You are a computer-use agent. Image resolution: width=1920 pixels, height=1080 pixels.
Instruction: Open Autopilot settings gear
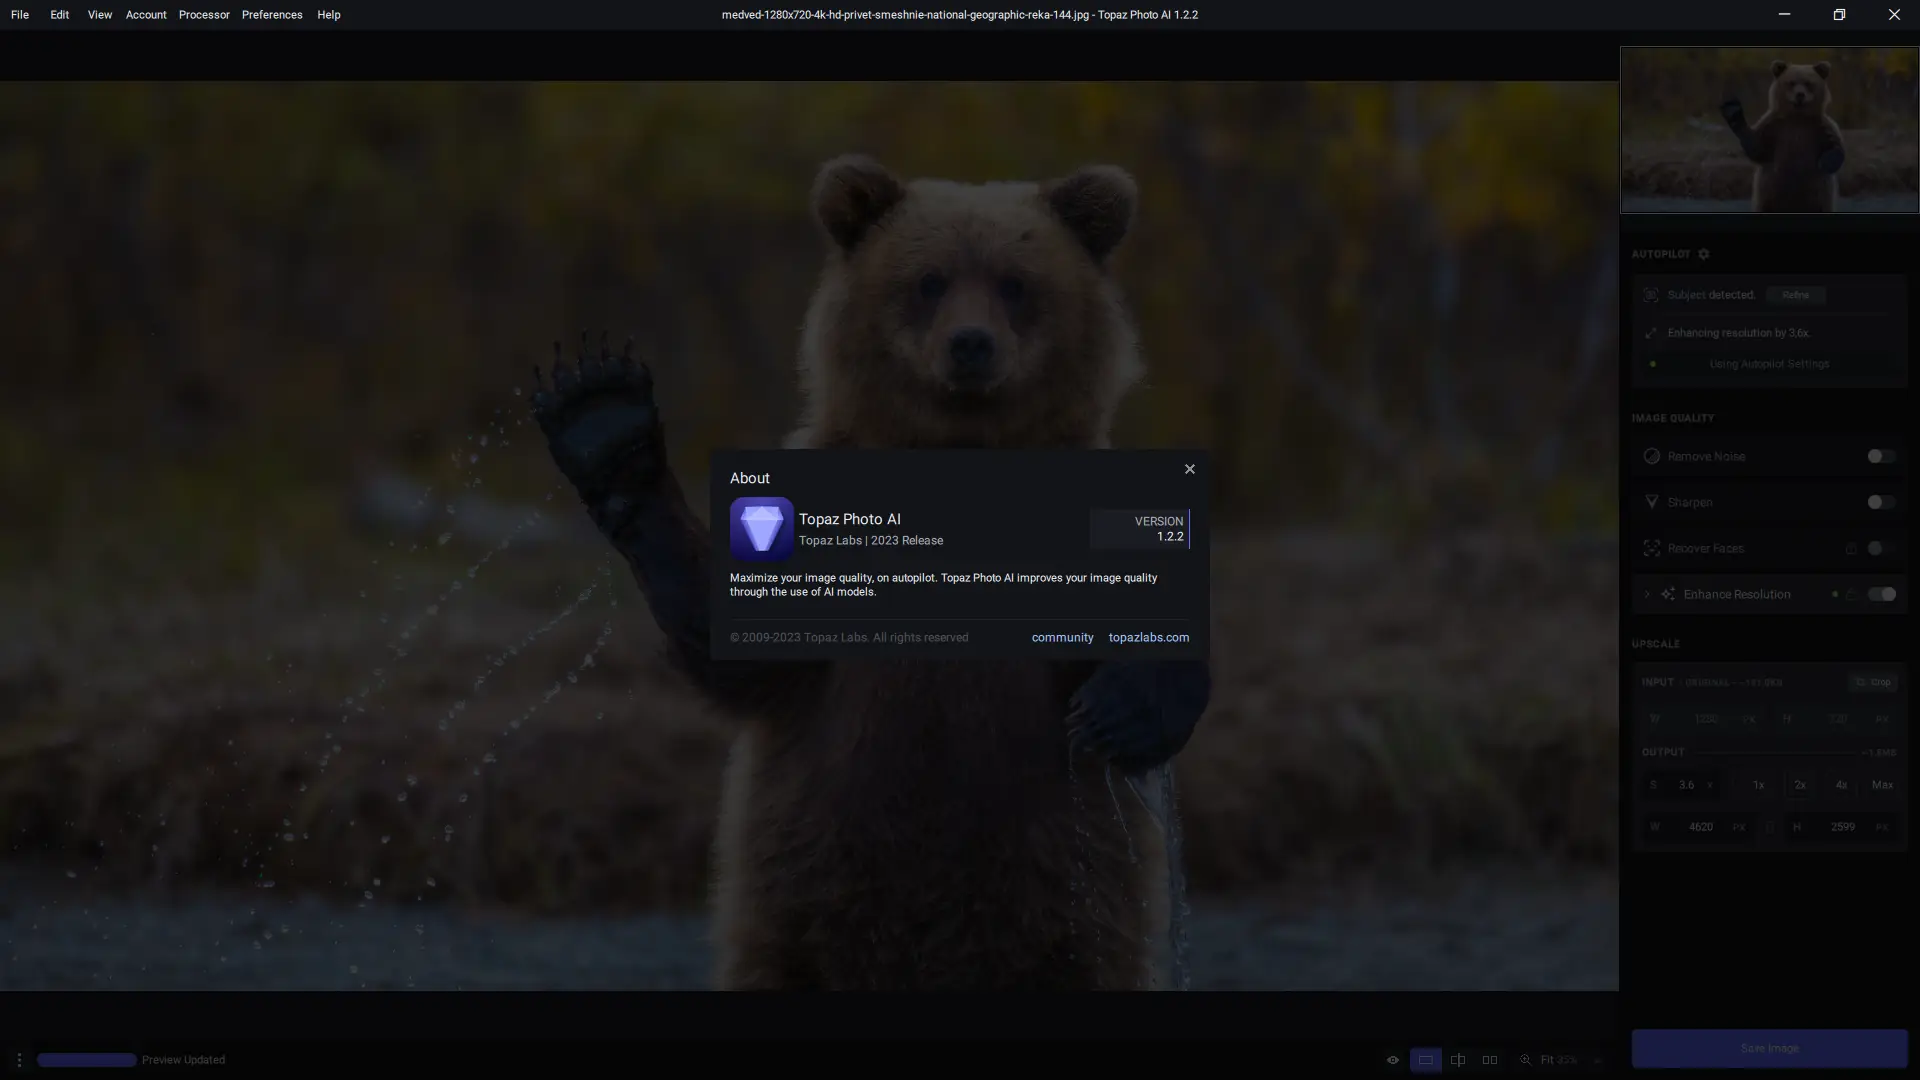[1704, 254]
